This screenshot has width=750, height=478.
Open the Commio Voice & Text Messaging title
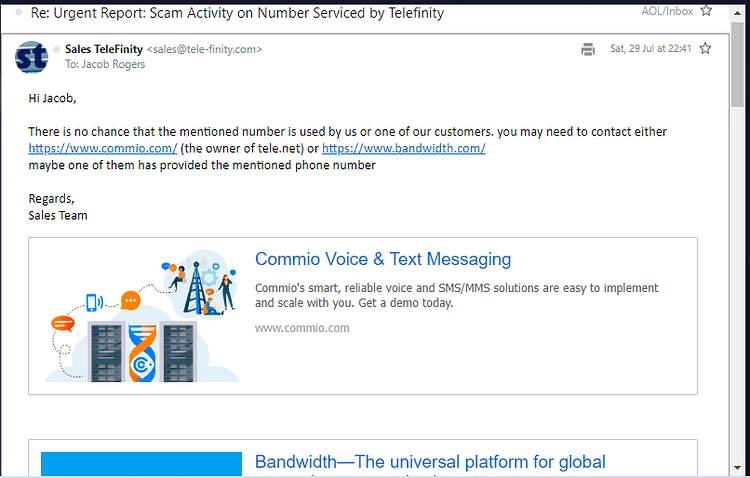(x=383, y=259)
